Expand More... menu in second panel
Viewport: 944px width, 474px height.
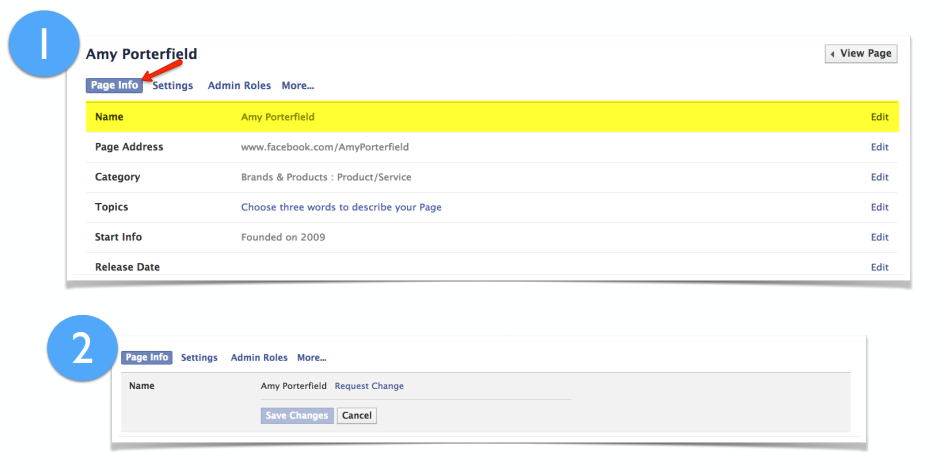[312, 358]
